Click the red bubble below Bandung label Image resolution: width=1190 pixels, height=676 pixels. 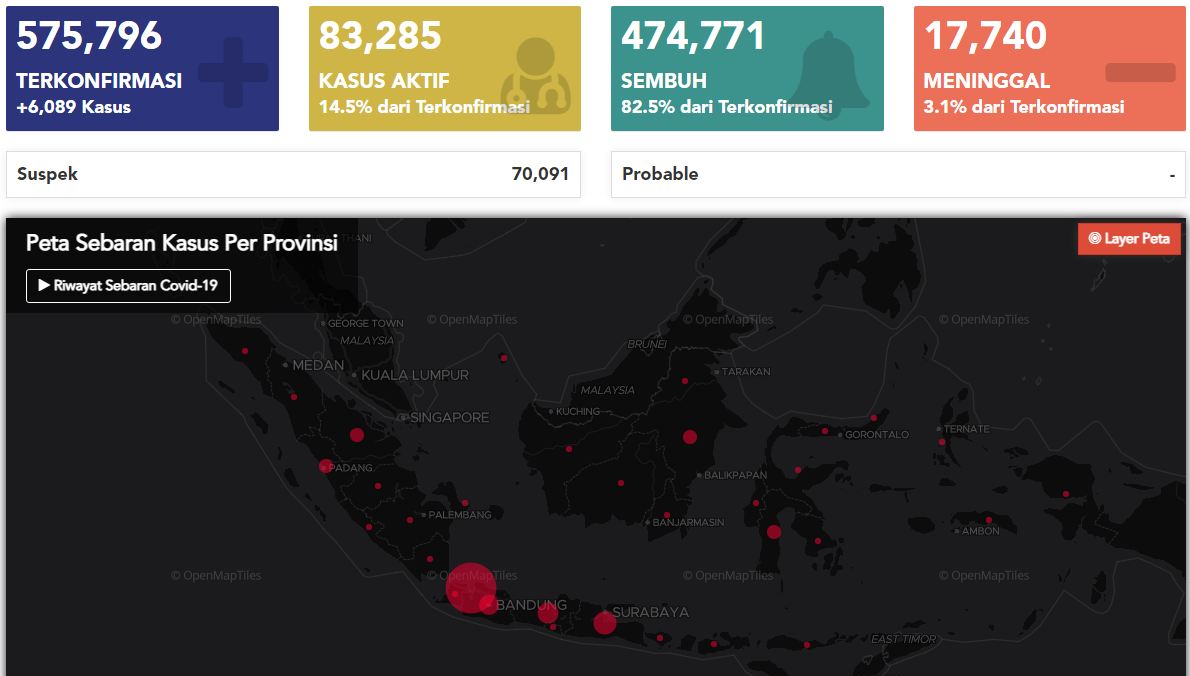coord(547,613)
